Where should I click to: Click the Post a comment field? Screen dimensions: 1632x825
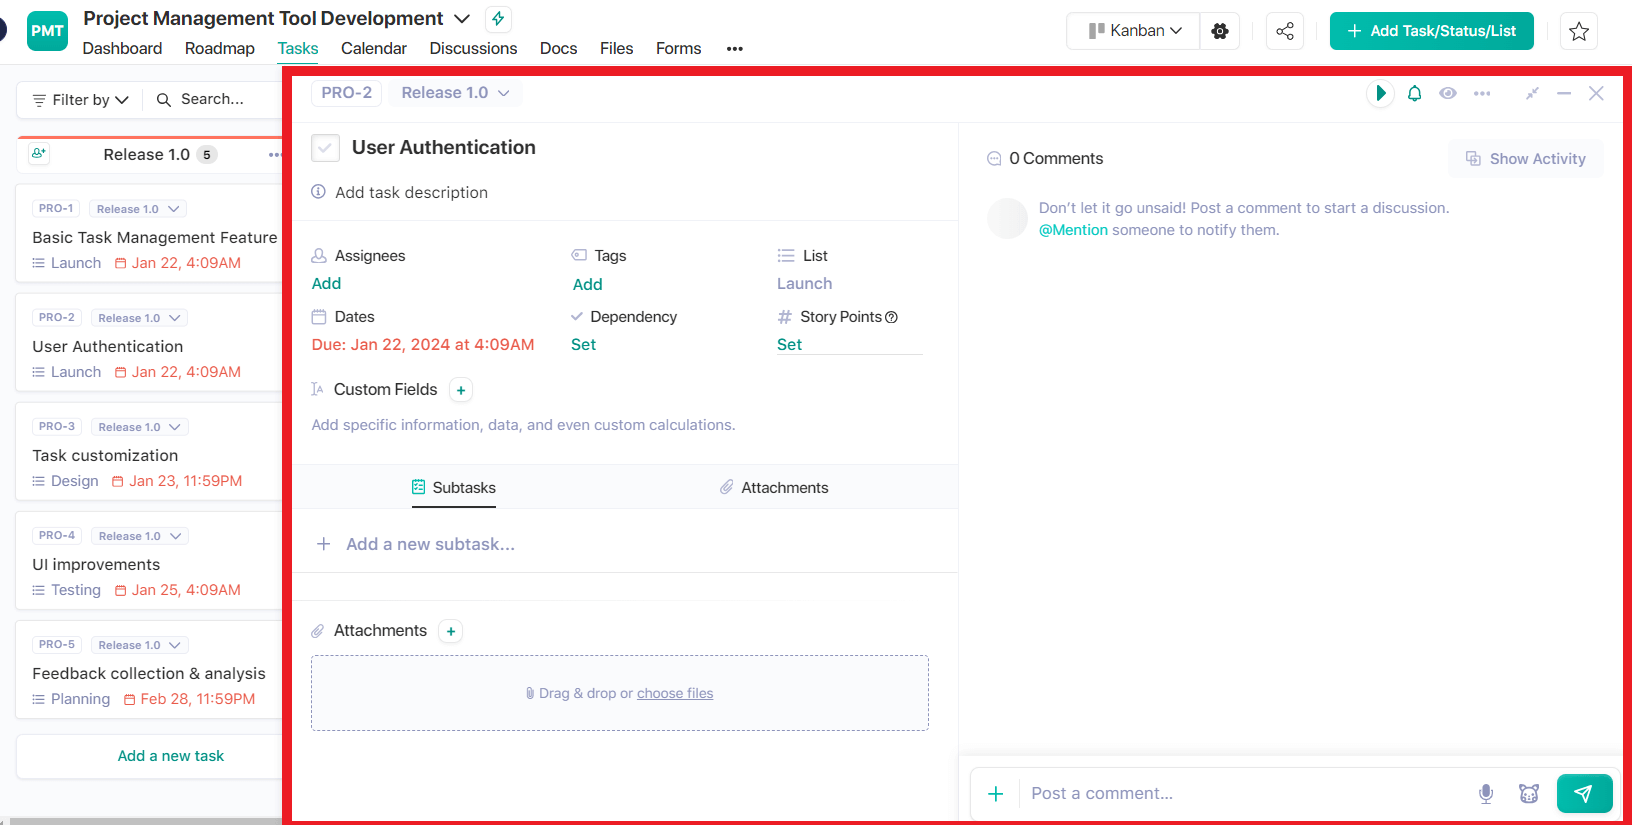[x=1245, y=794]
